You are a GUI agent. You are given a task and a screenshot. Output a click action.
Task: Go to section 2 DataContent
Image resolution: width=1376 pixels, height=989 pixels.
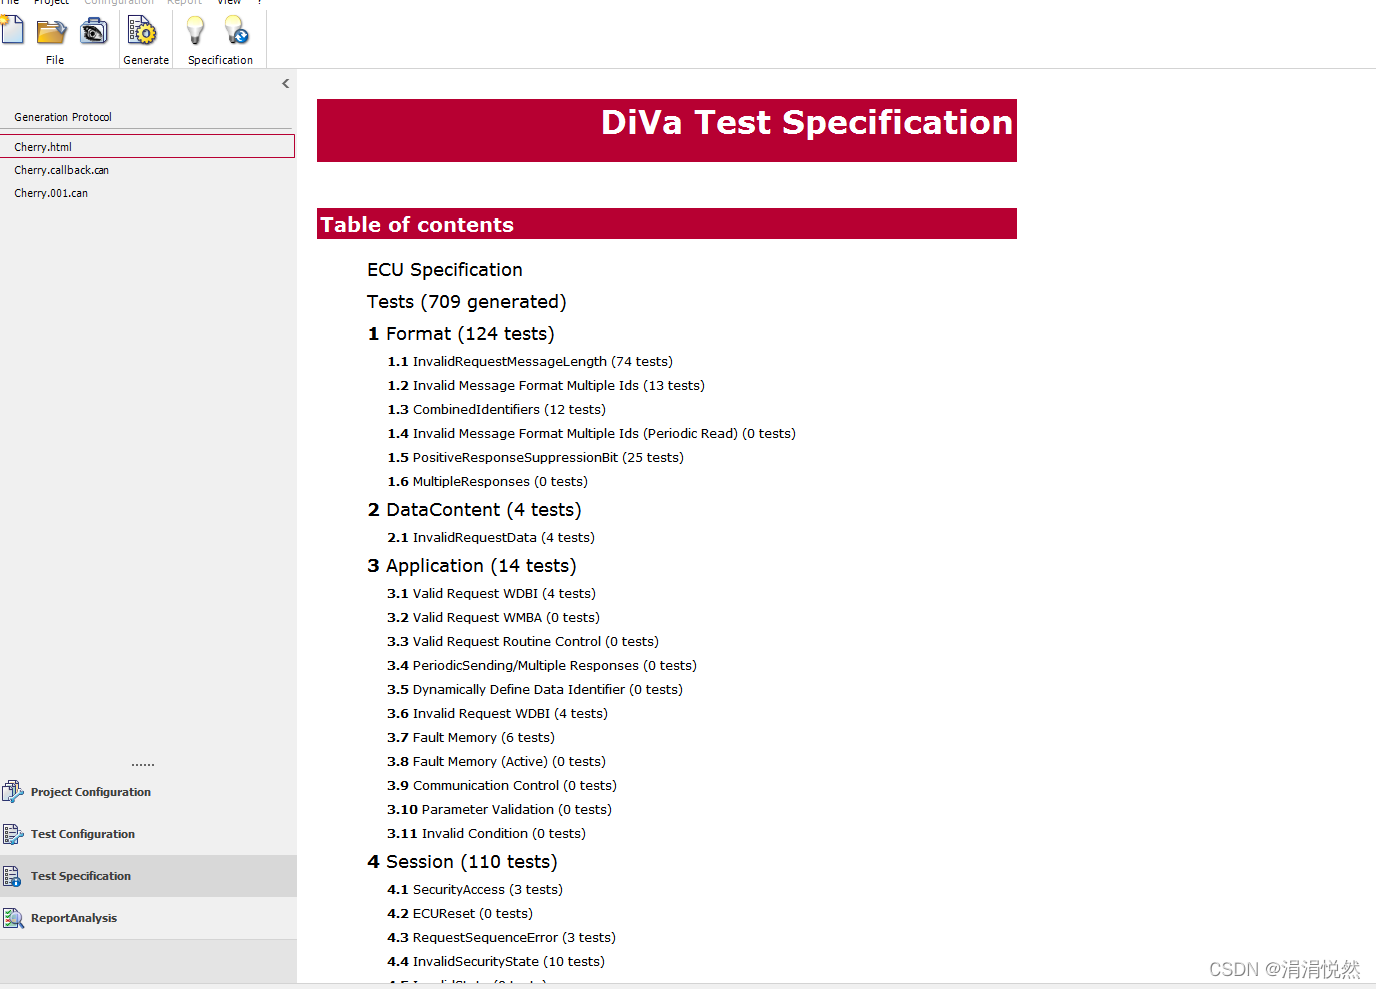pyautogui.click(x=474, y=510)
